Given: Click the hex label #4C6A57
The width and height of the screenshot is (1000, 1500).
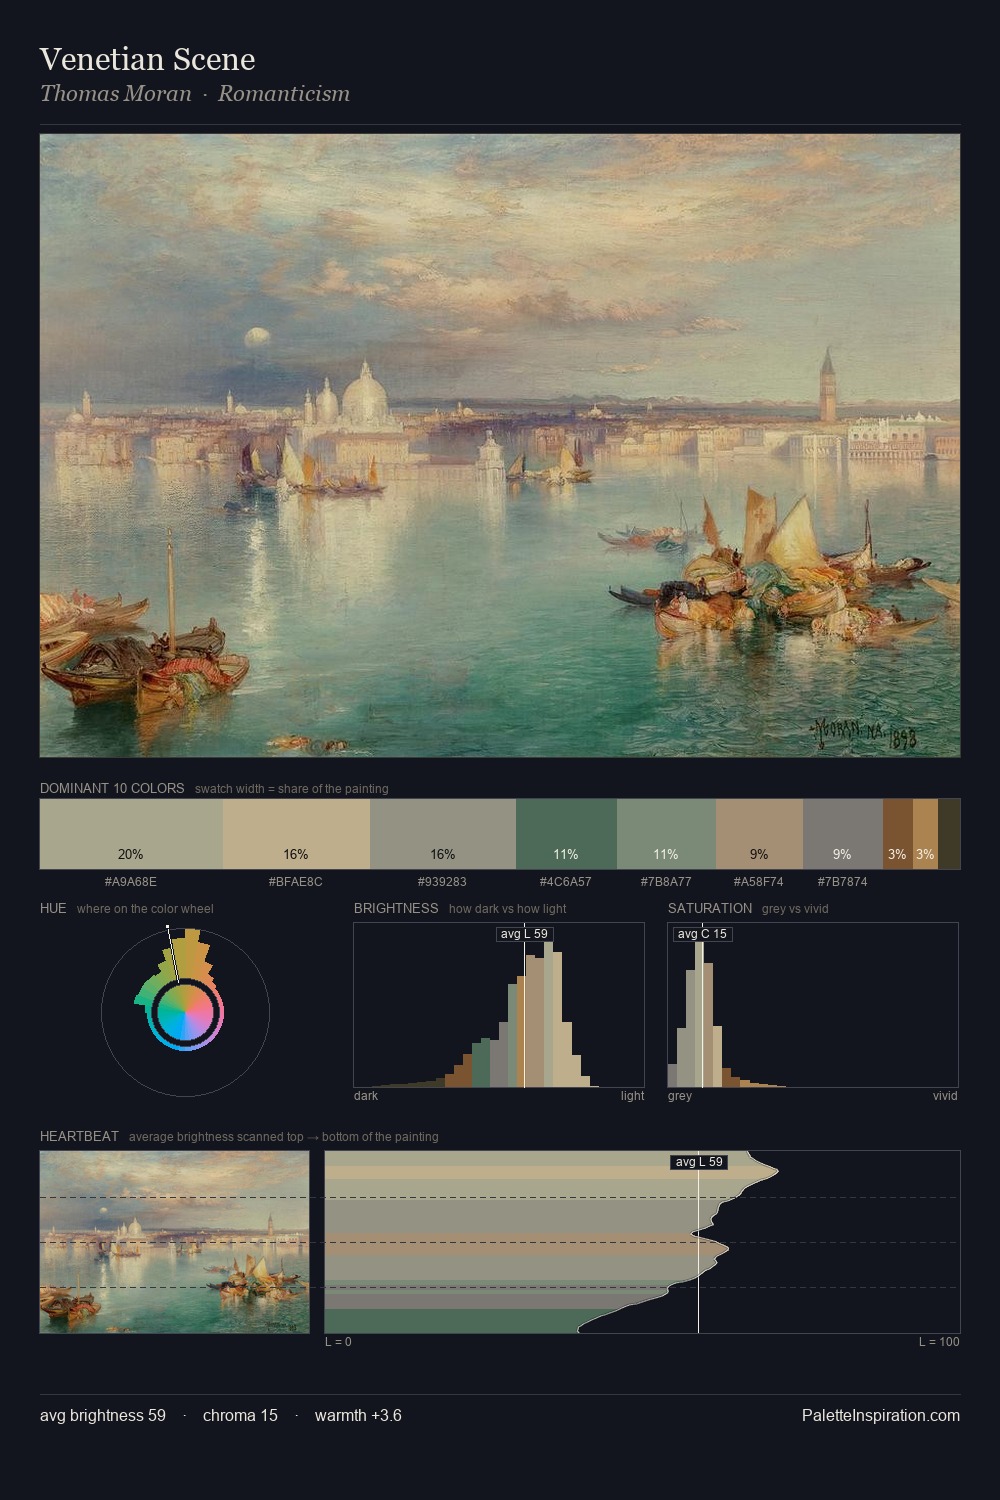Looking at the screenshot, I should coord(566,882).
